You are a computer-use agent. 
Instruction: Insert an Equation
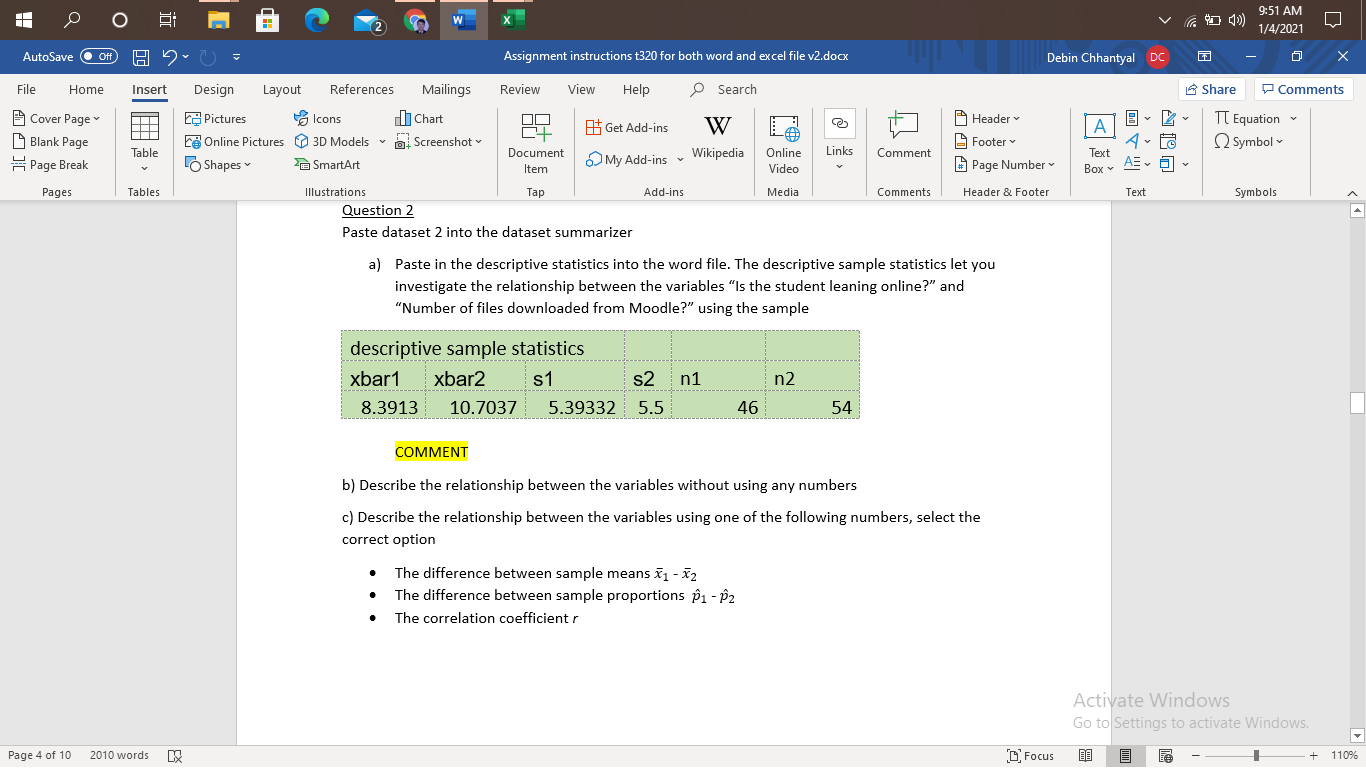coord(1249,118)
